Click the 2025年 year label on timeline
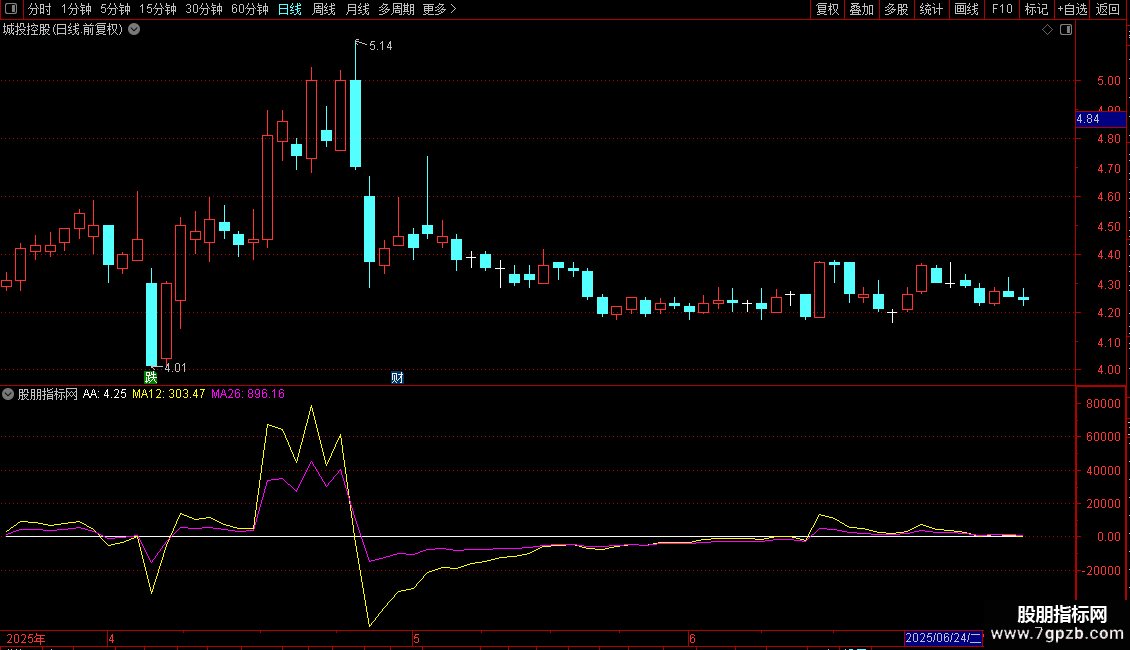This screenshot has height=650, width=1130. pyautogui.click(x=26, y=638)
